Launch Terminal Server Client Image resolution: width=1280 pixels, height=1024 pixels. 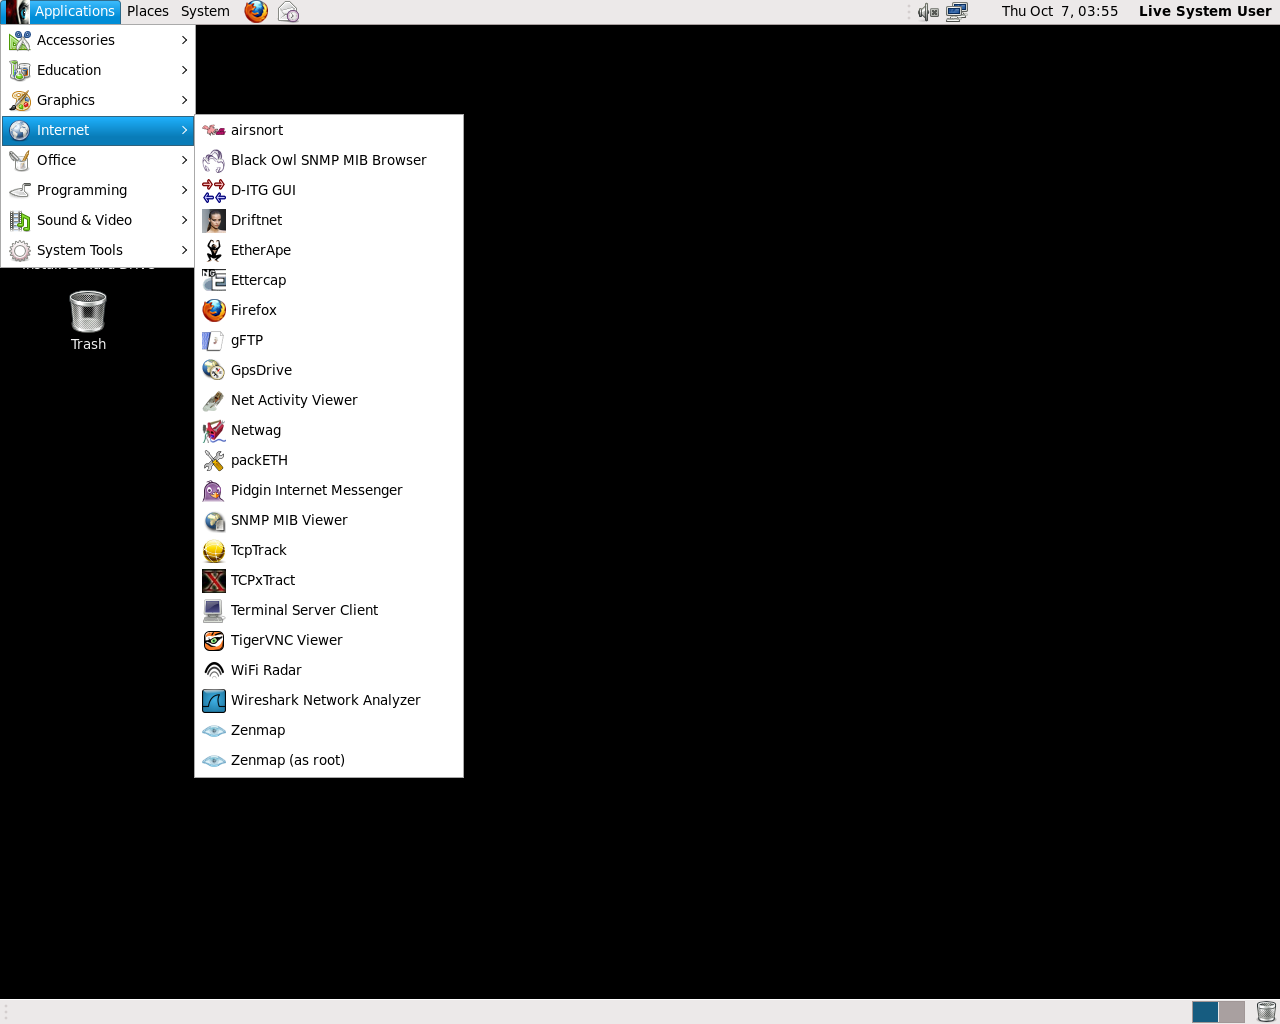pyautogui.click(x=329, y=610)
